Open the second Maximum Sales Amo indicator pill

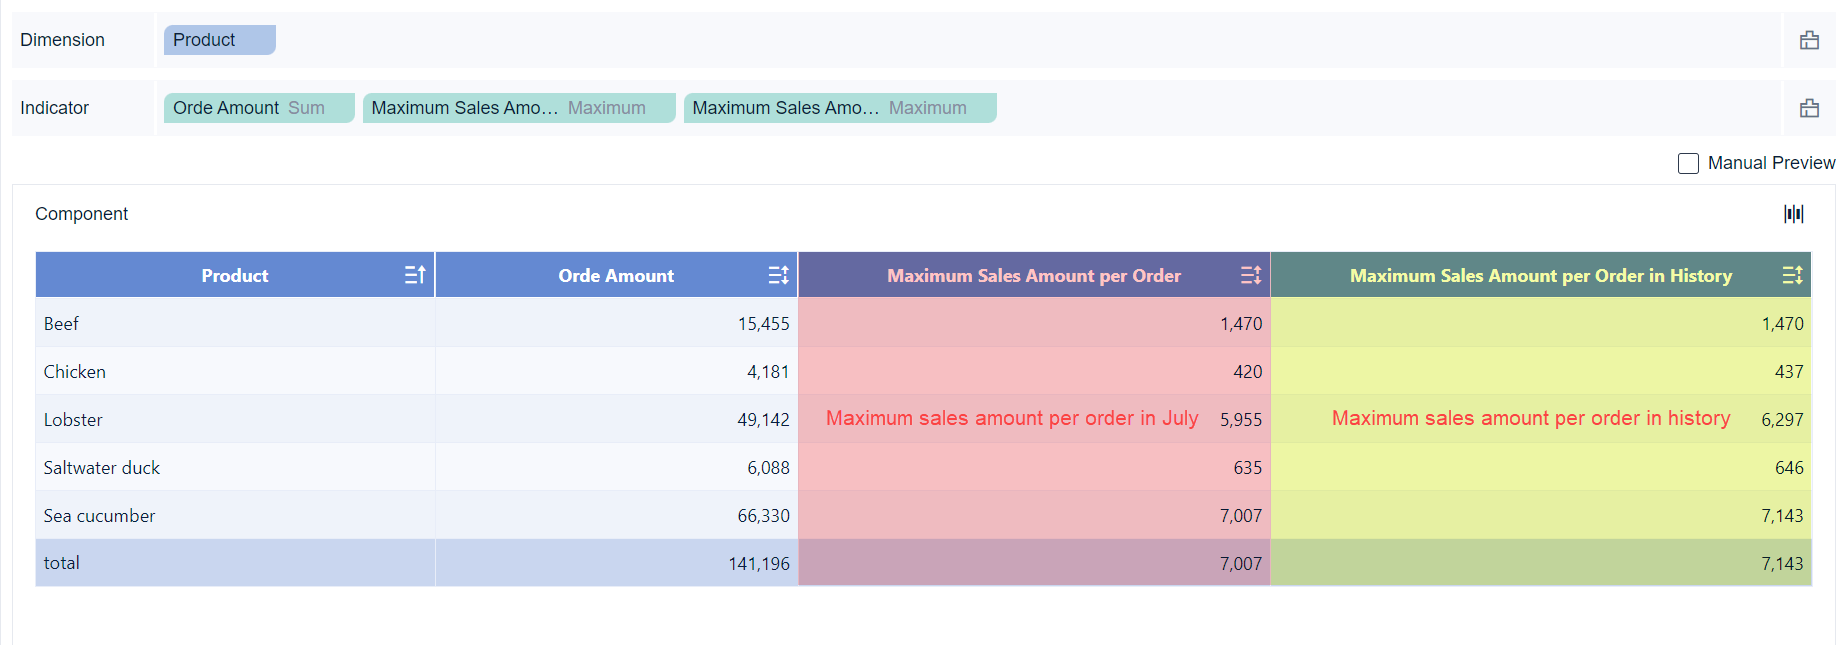point(518,108)
